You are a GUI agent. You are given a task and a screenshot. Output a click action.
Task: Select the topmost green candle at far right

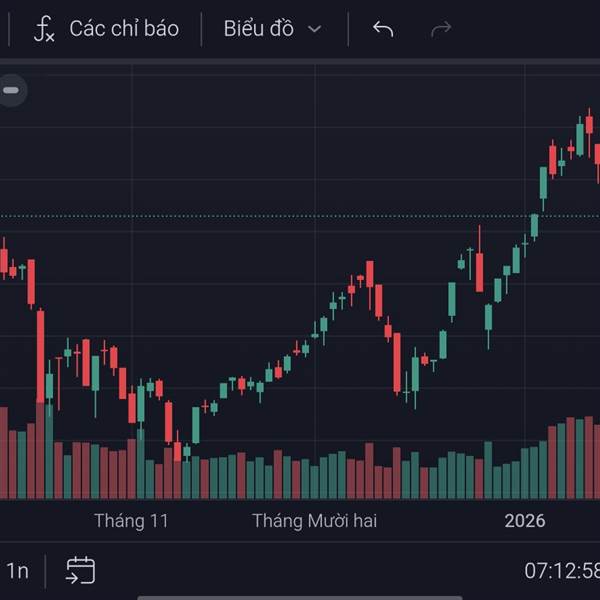tap(580, 138)
